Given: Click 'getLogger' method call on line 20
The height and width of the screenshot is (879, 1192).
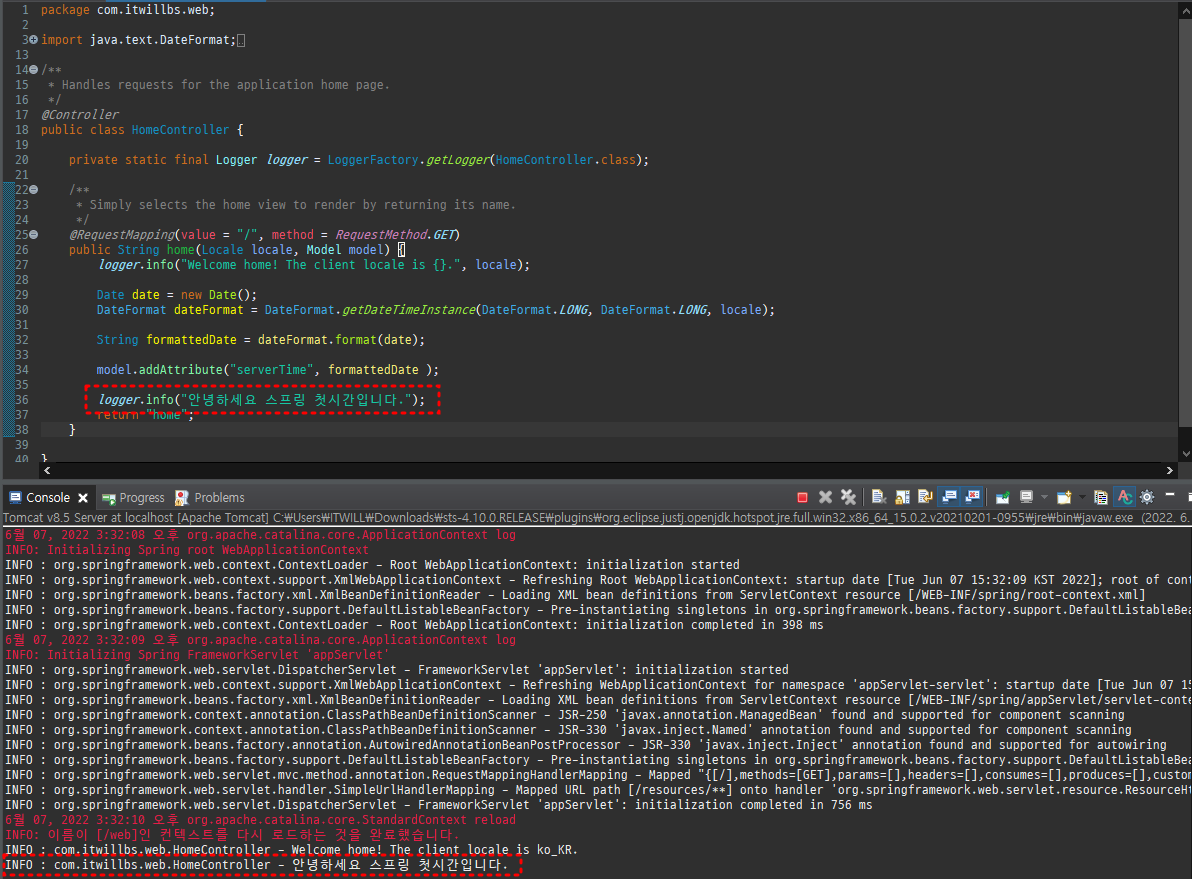Looking at the screenshot, I should (x=458, y=160).
